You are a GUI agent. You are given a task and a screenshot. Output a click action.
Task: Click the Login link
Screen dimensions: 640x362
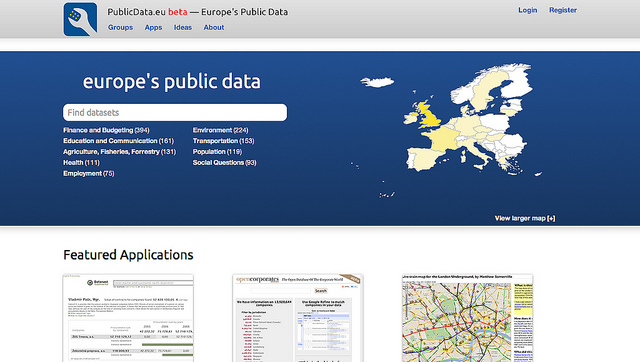coord(527,10)
